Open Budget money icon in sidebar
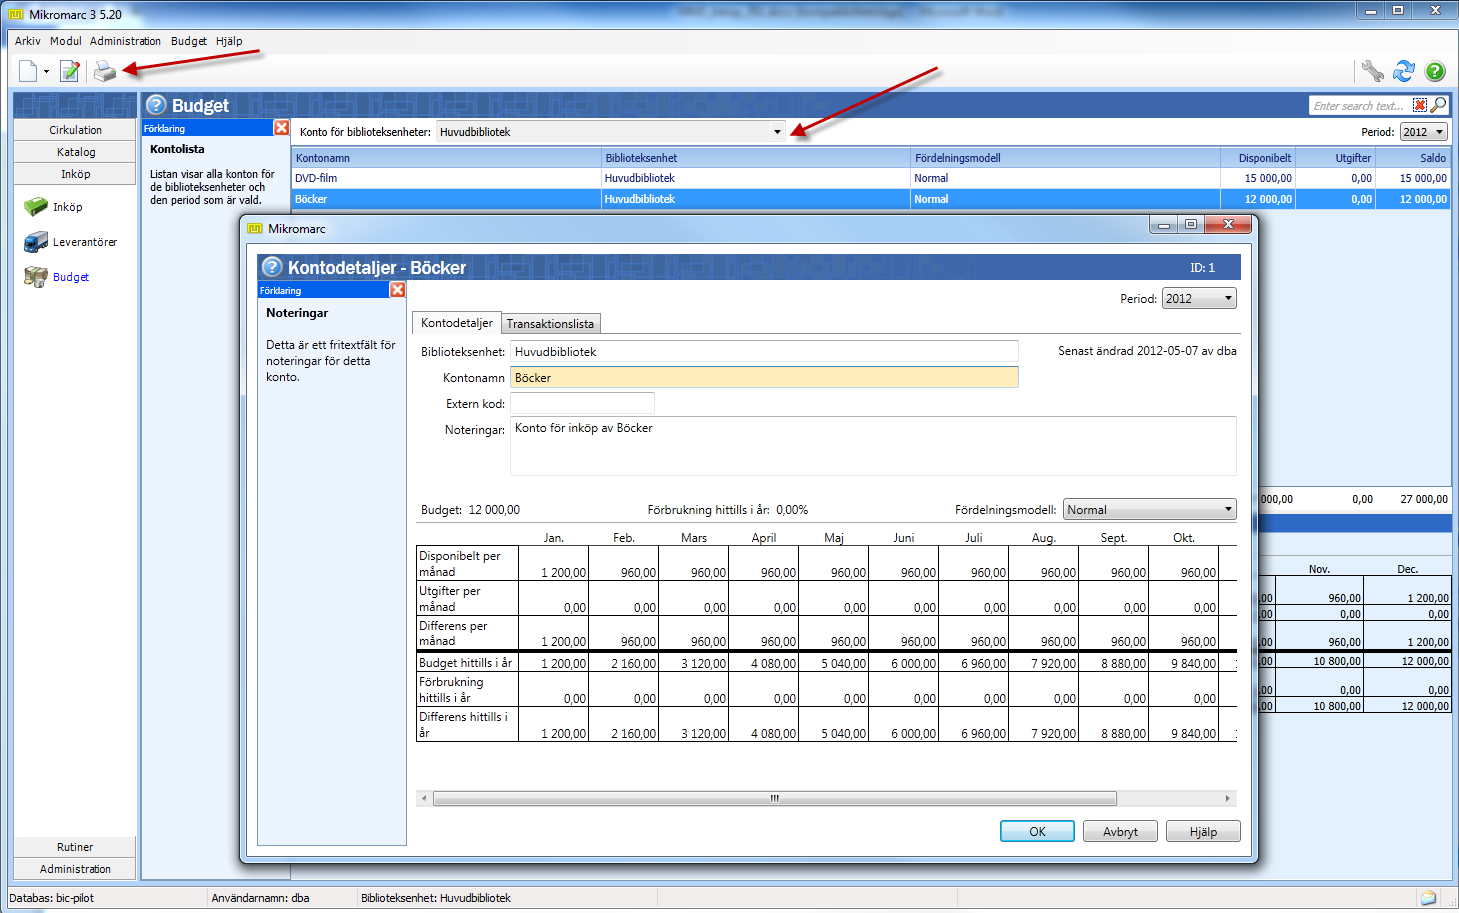1459x913 pixels. 36,277
